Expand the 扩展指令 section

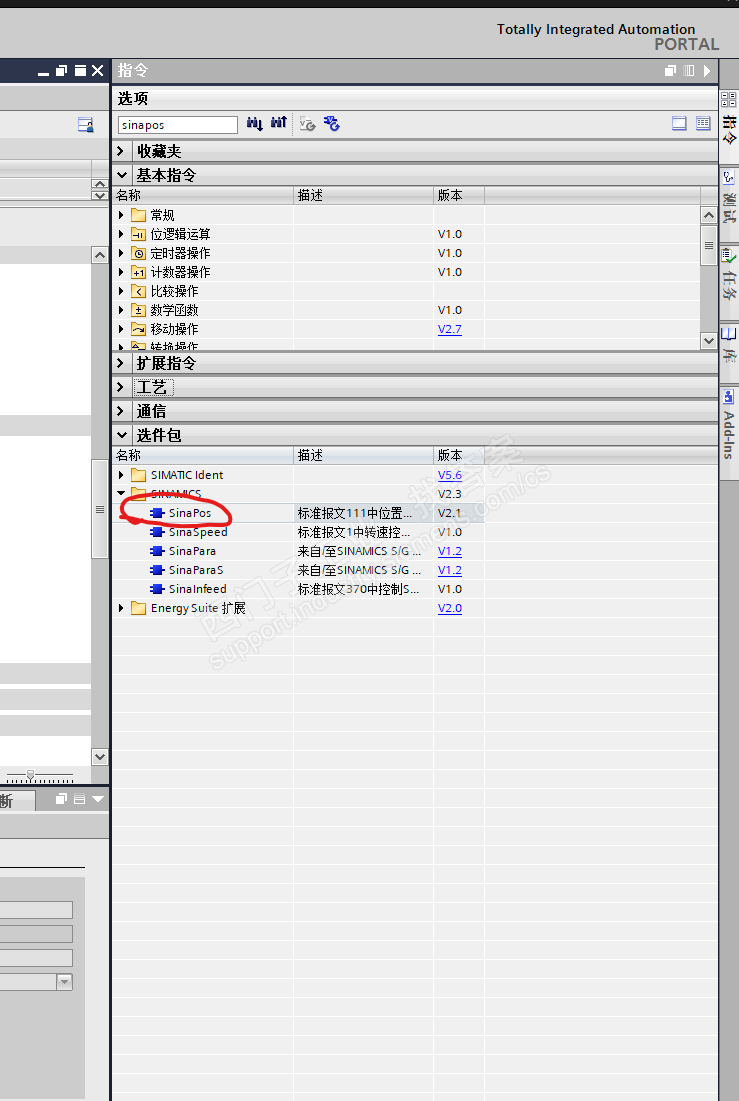click(x=120, y=363)
